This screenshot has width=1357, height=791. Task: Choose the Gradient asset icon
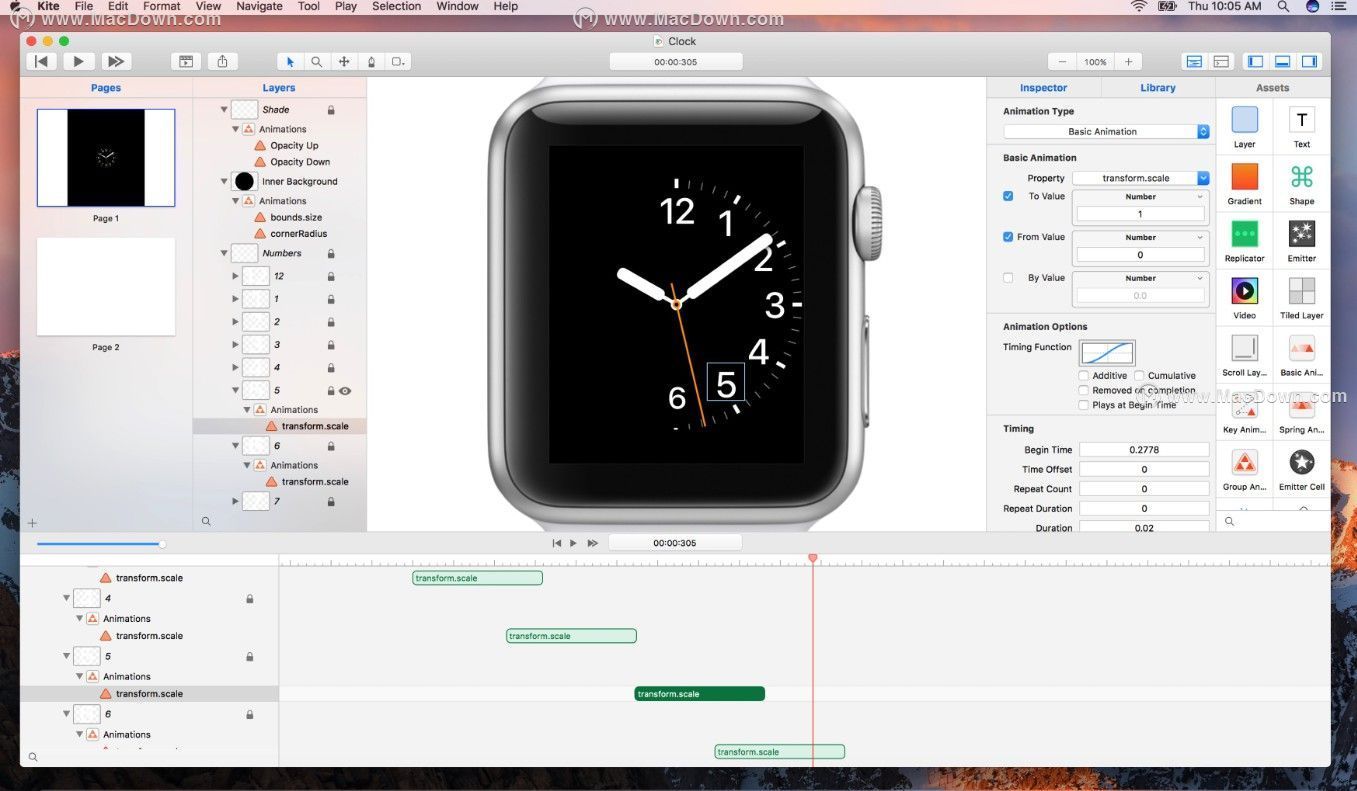[1245, 177]
